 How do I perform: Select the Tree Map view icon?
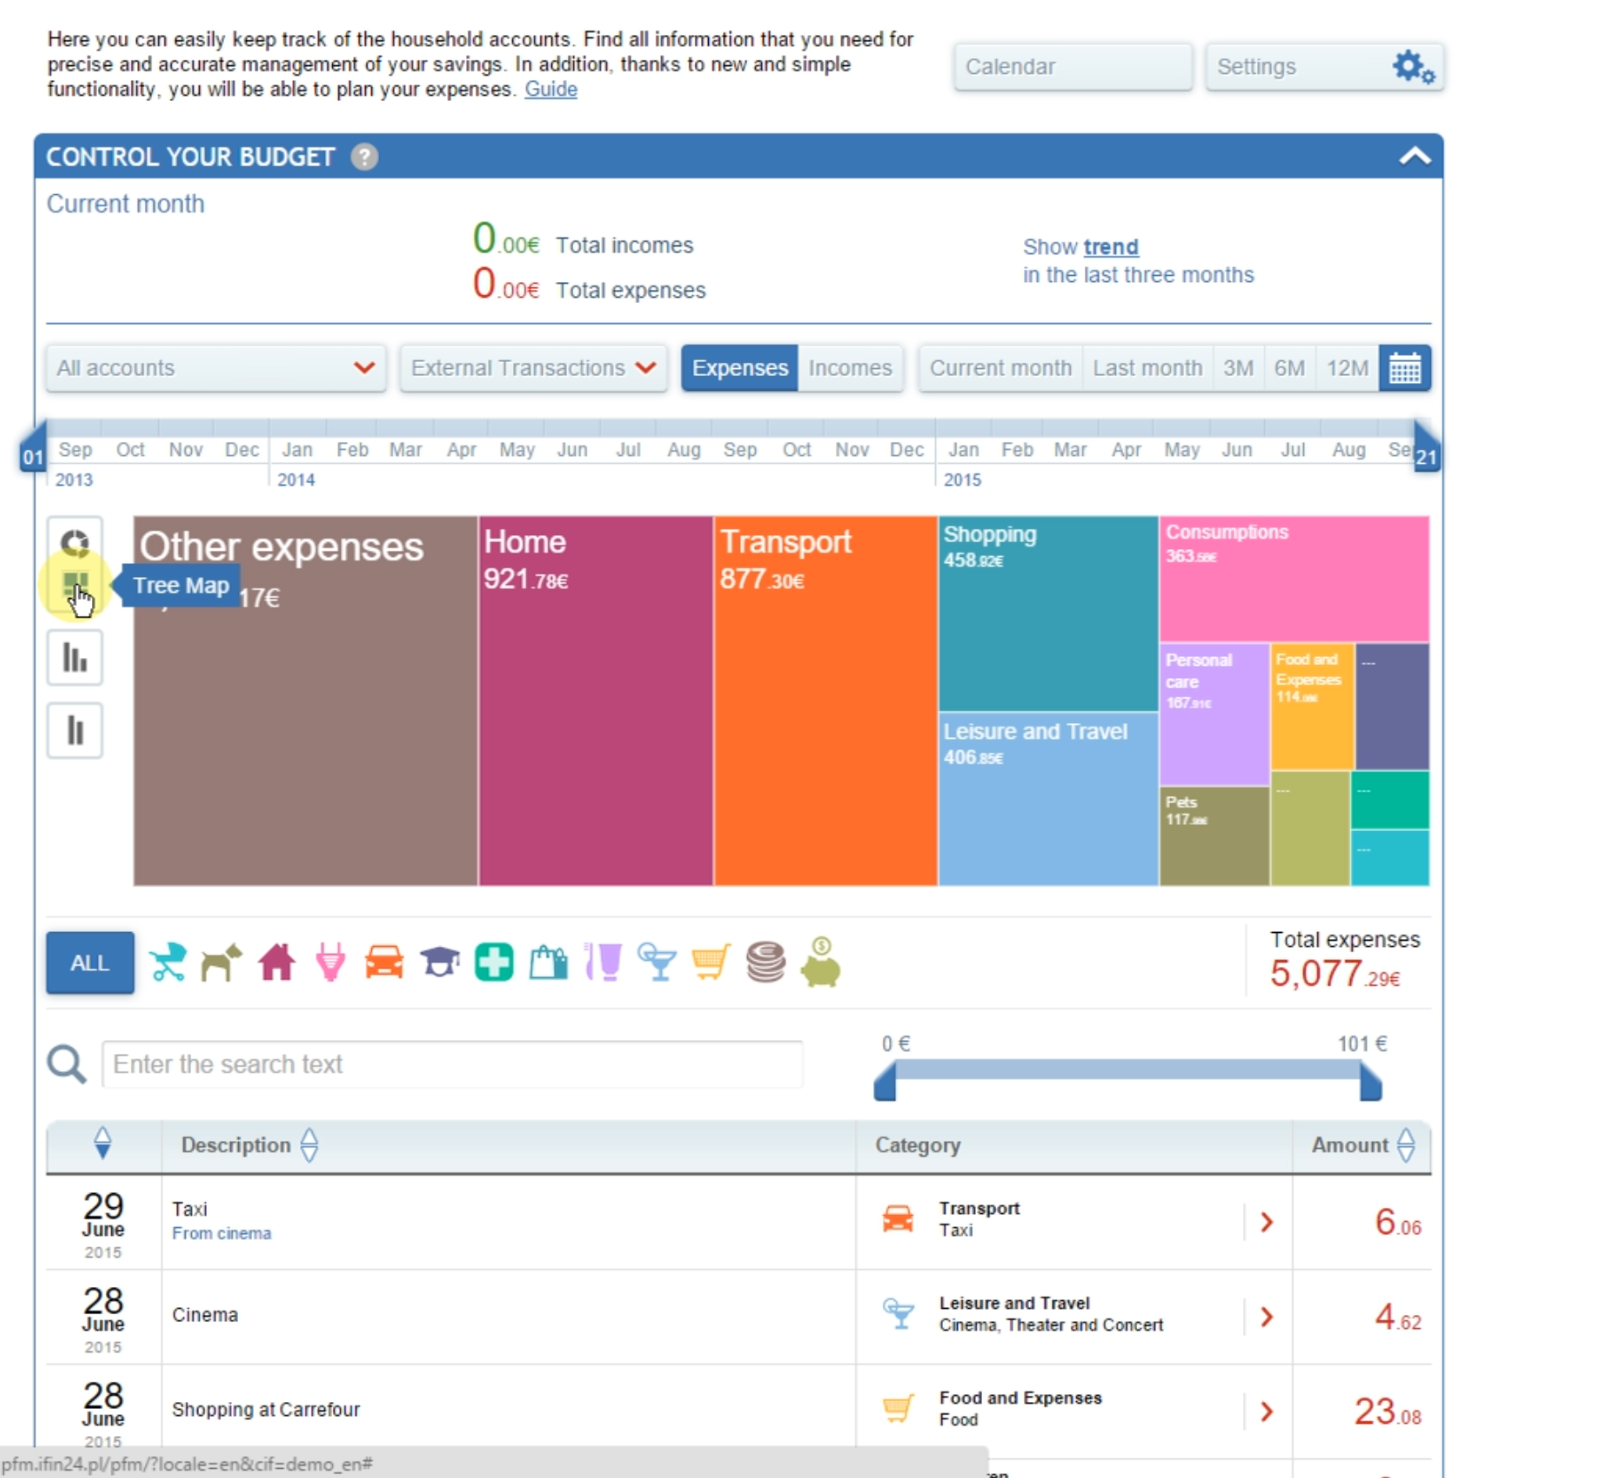[75, 585]
